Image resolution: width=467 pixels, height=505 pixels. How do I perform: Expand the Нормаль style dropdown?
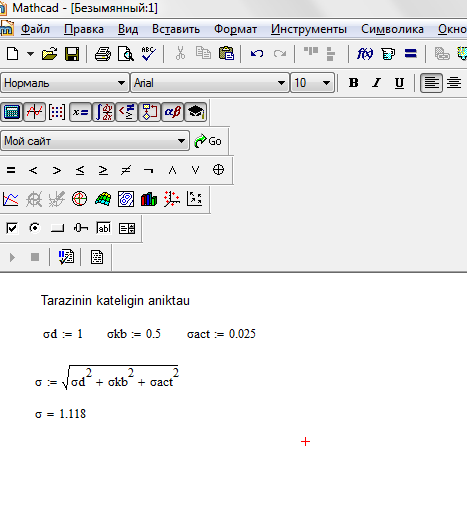point(122,83)
